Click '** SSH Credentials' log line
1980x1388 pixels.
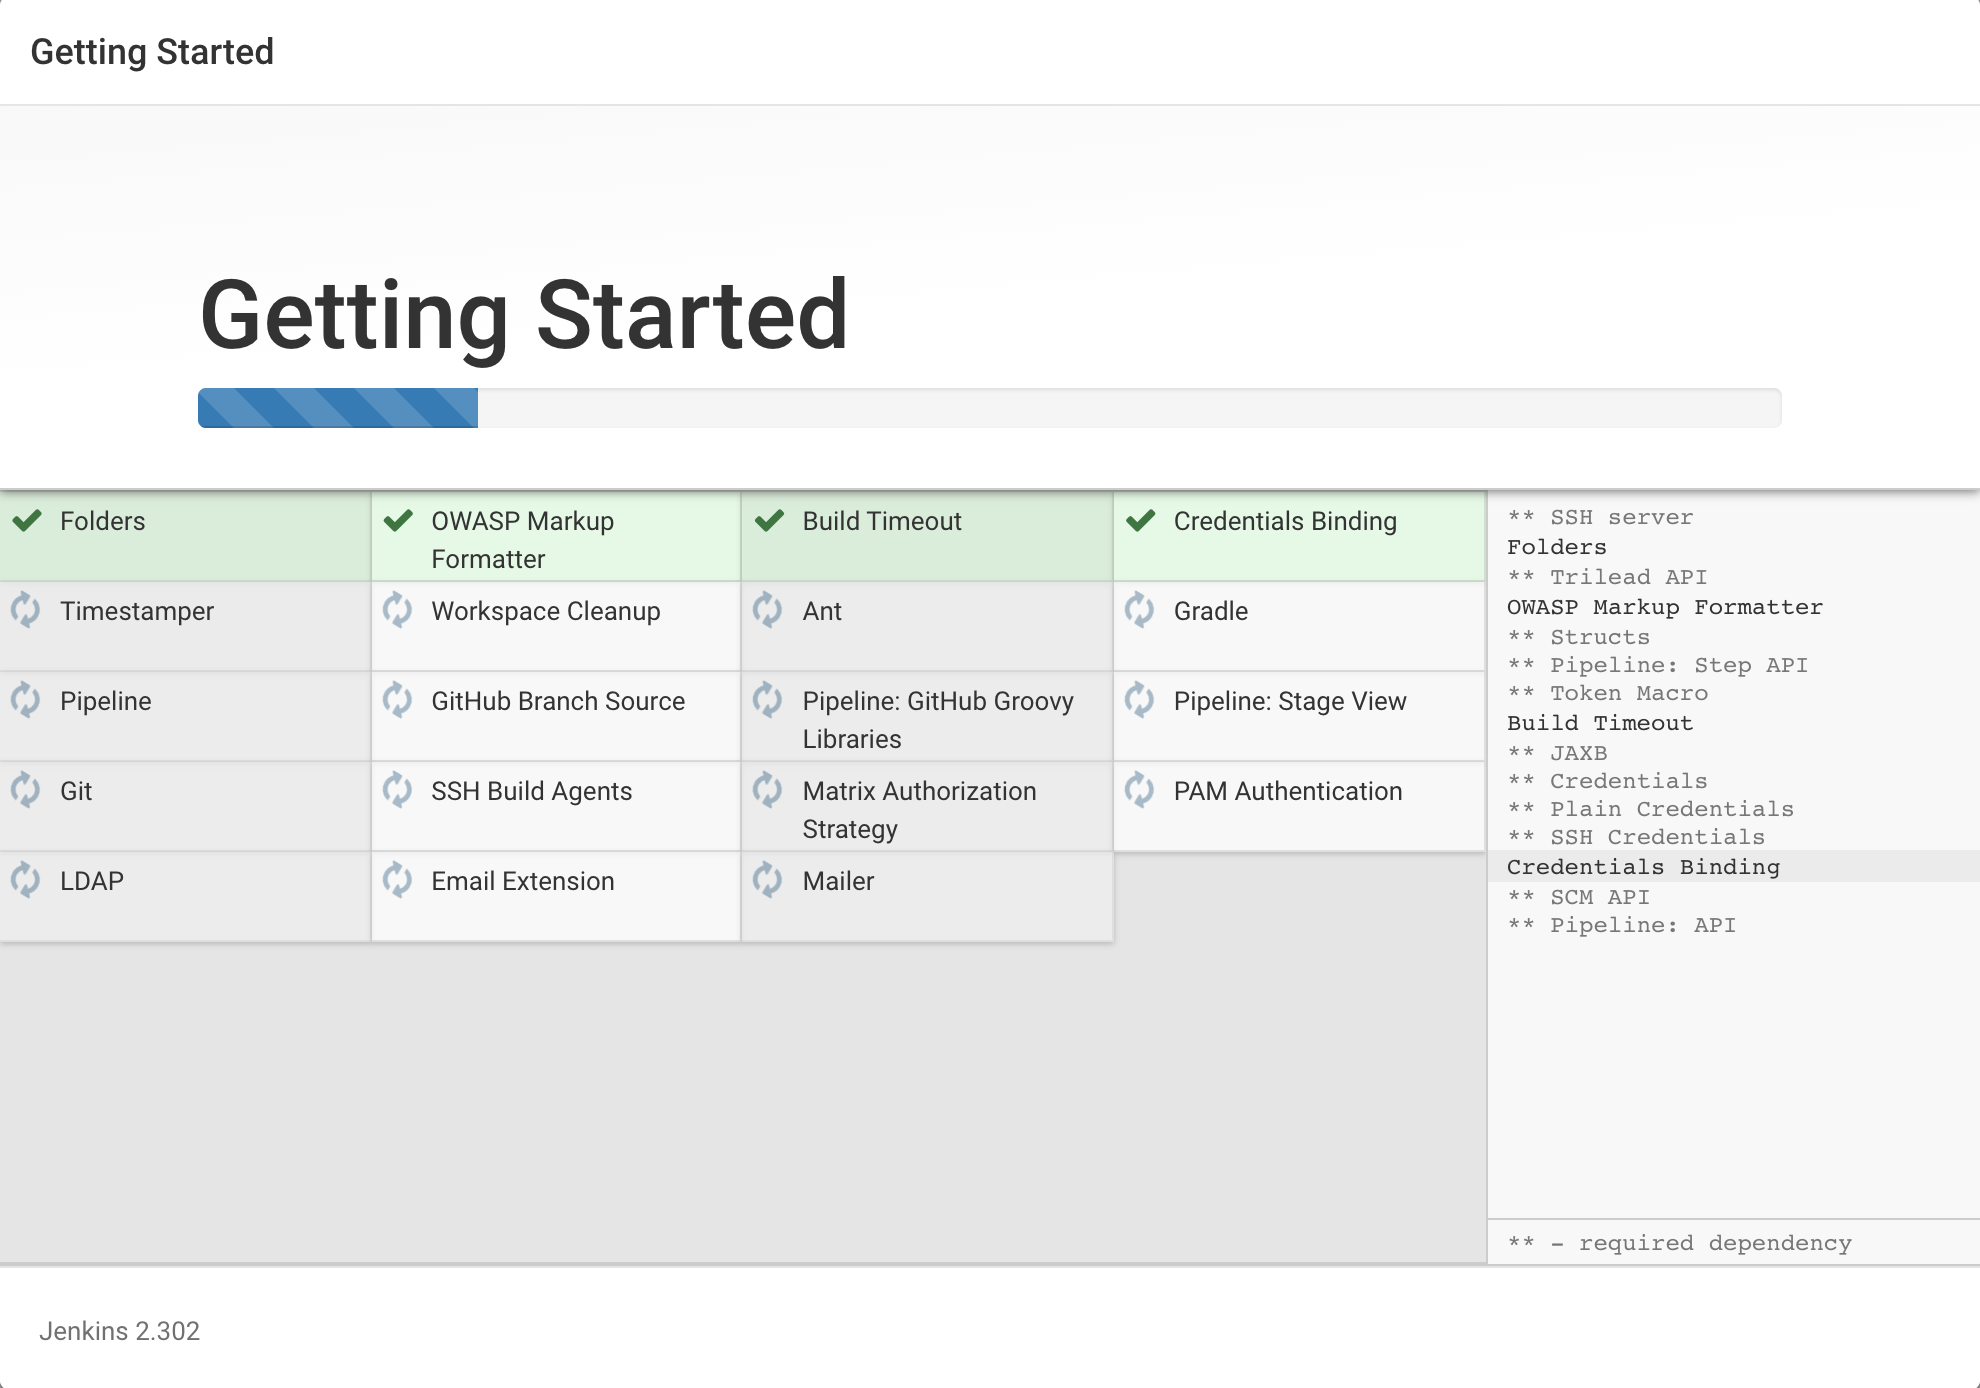click(1636, 837)
